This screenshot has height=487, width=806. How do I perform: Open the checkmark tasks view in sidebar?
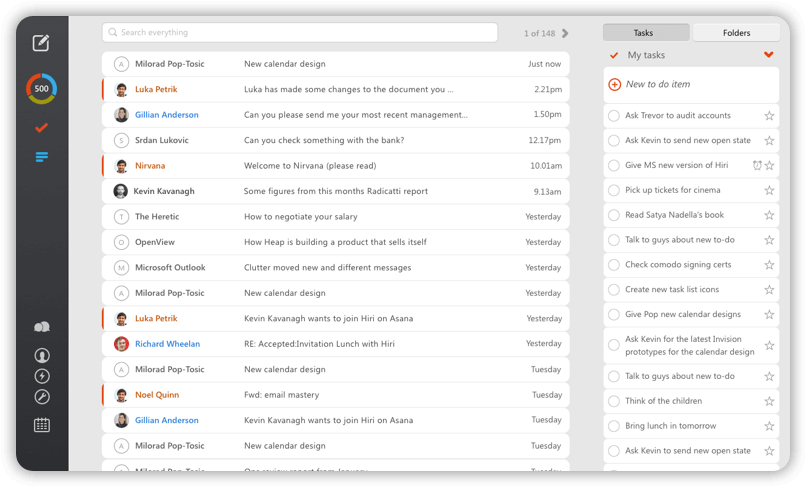(41, 128)
